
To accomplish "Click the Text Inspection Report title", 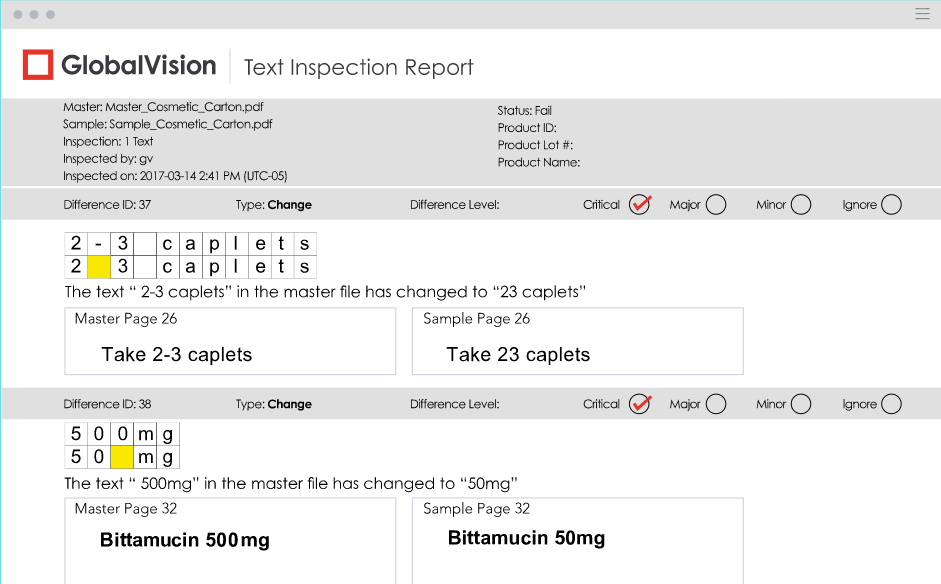I will [x=358, y=67].
